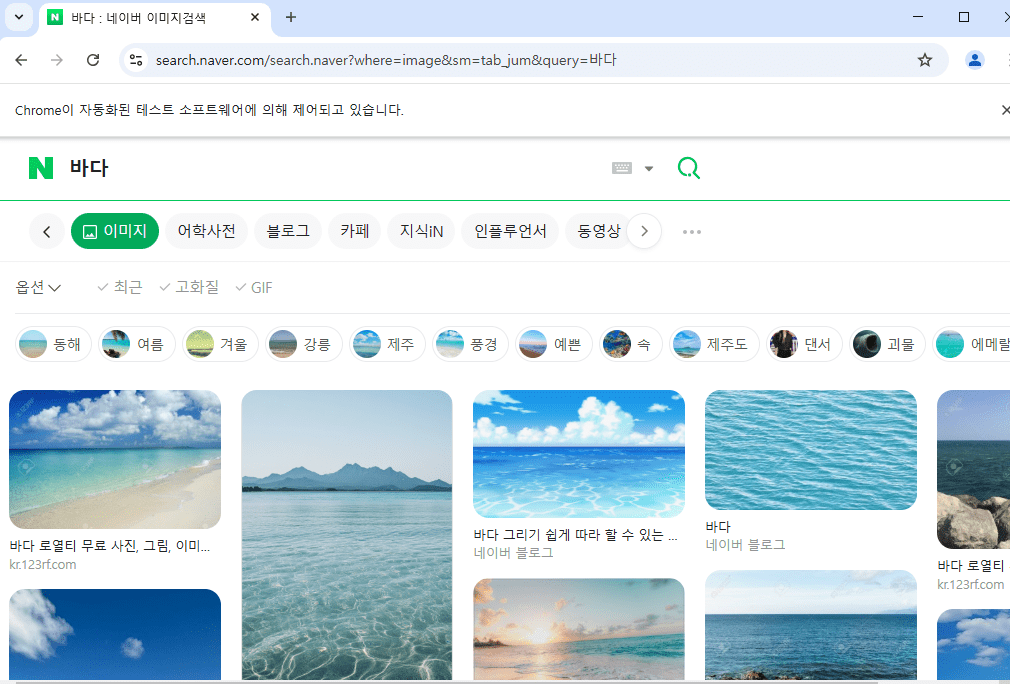The image size is (1010, 684).
Task: Click the green search magnifier icon
Action: pos(689,168)
